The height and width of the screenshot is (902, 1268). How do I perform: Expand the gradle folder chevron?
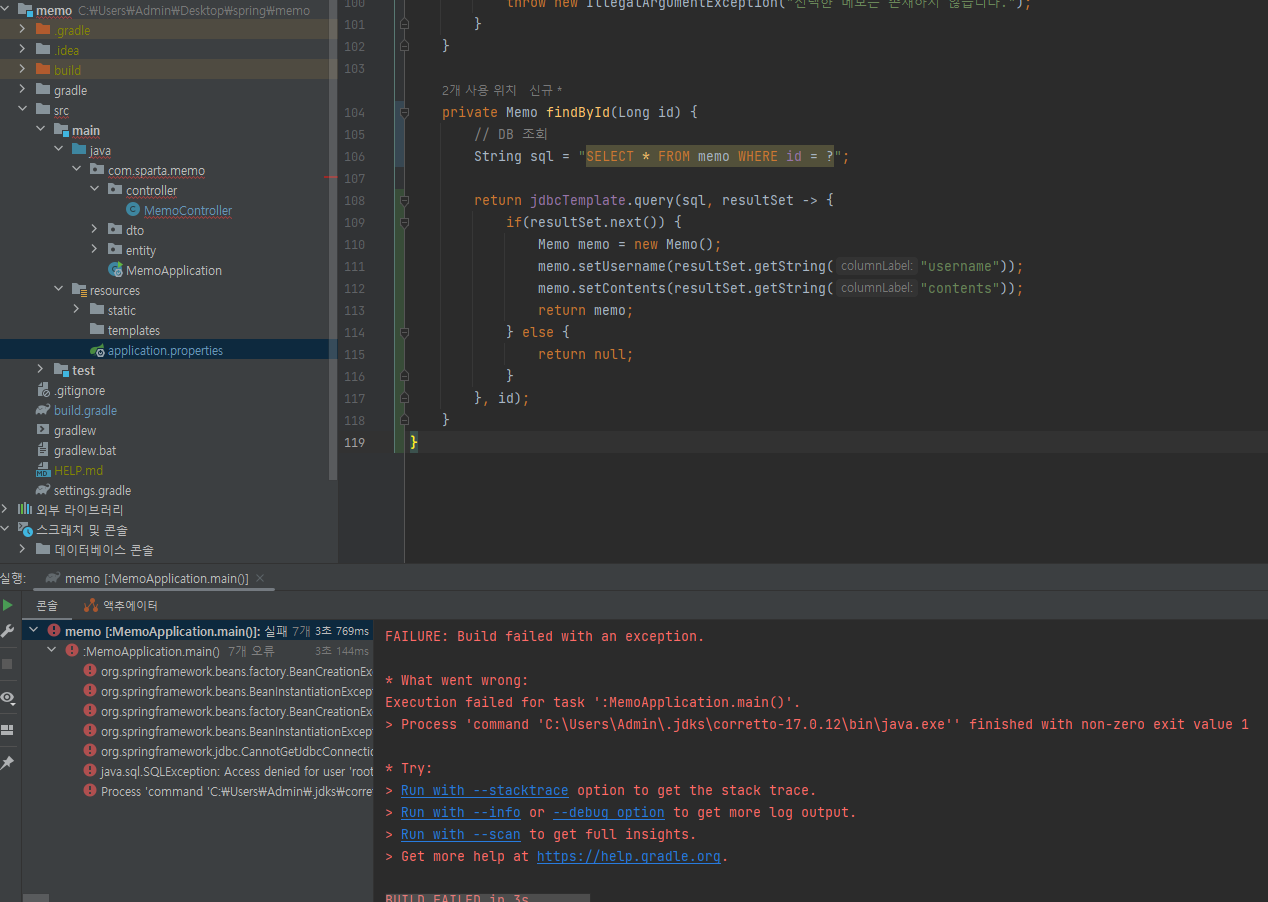22,90
